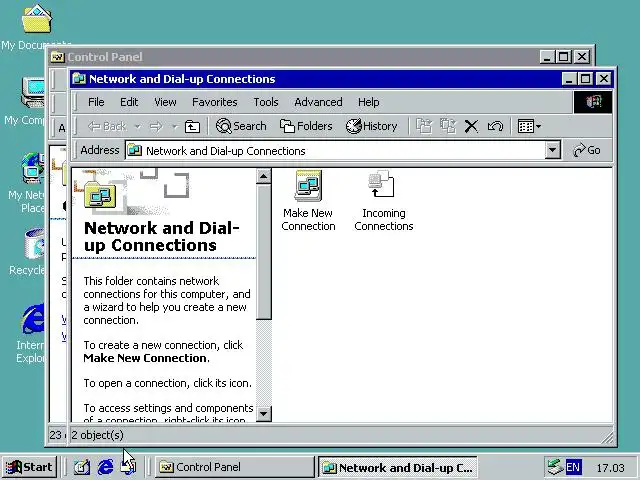Open the File menu
The image size is (640, 480).
pos(96,102)
